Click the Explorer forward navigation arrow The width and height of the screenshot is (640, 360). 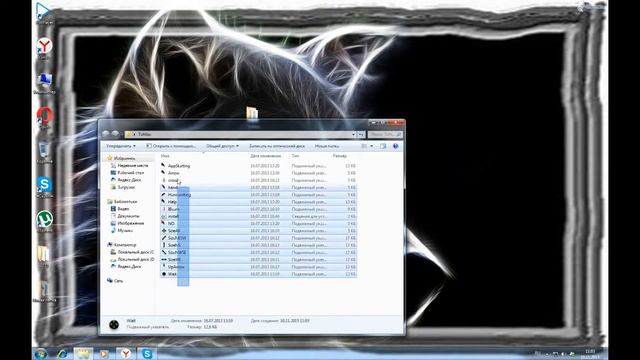pyautogui.click(x=115, y=134)
